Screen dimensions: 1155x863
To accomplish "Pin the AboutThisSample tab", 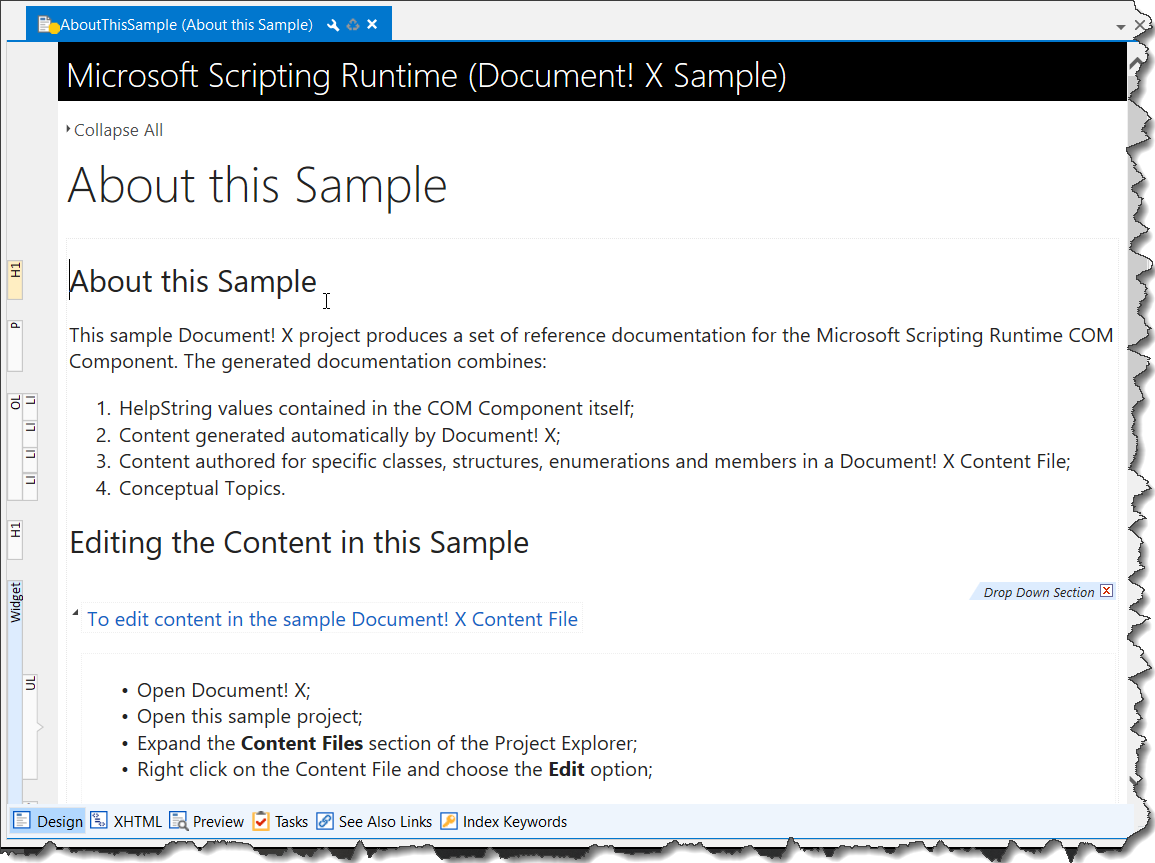I will 333,25.
